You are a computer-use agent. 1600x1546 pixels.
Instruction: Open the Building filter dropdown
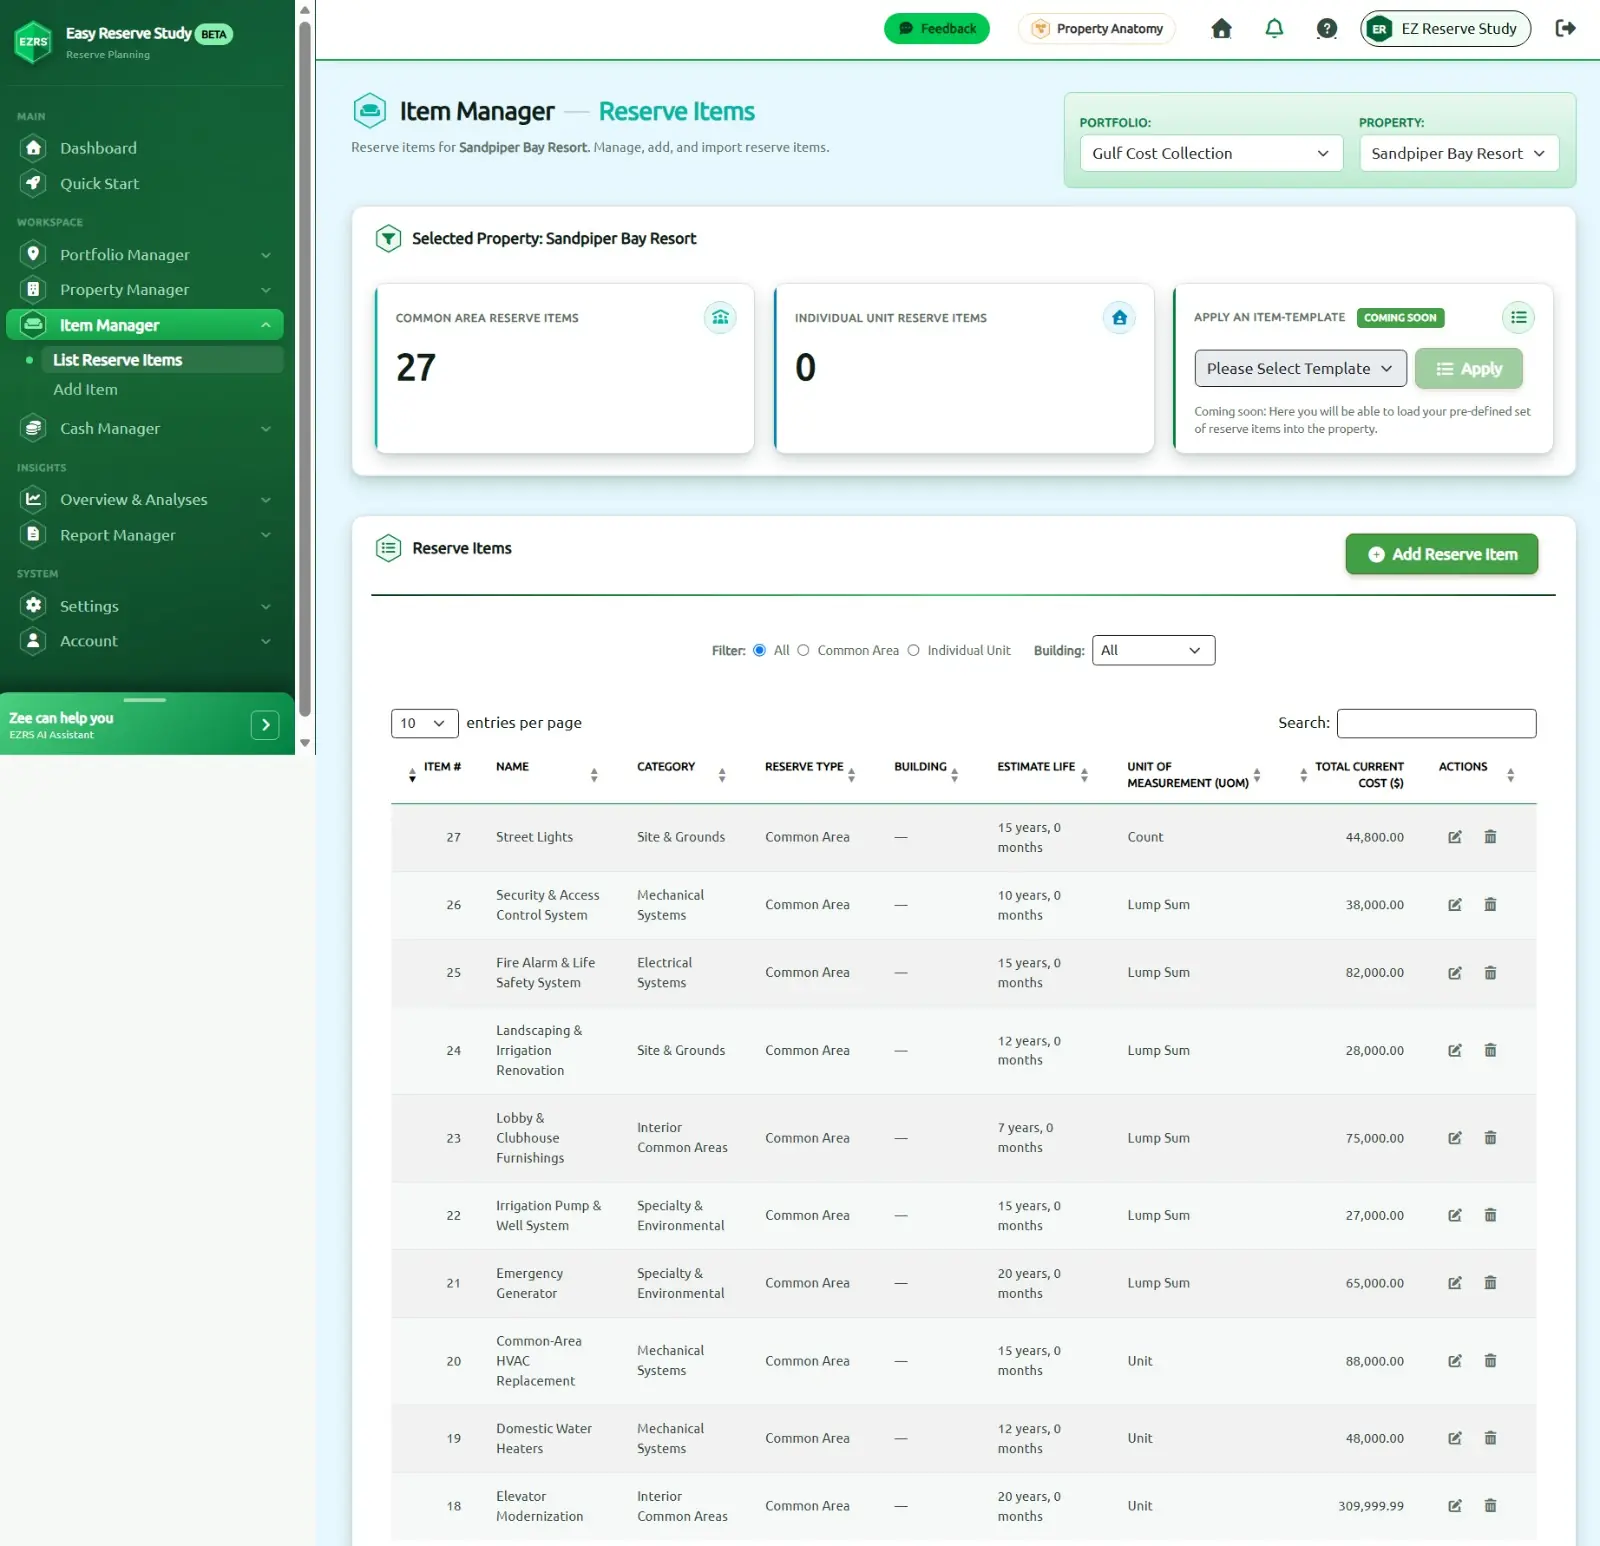1153,651
